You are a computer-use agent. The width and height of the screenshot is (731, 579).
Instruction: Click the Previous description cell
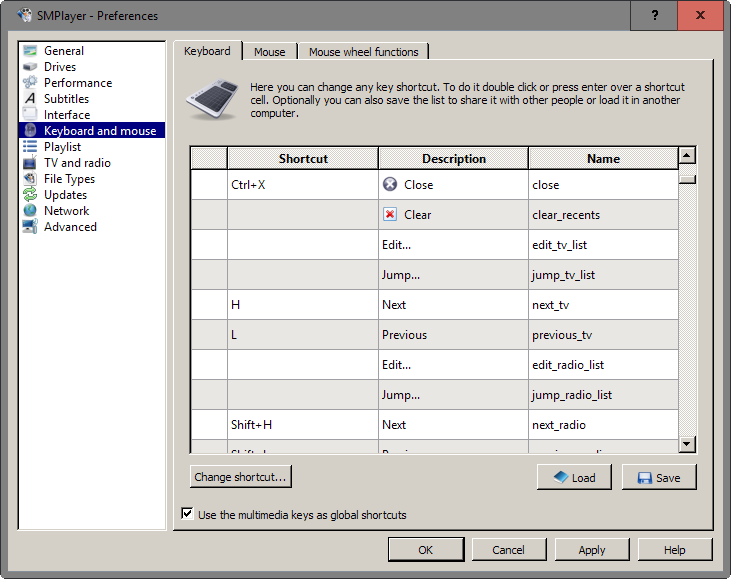pyautogui.click(x=453, y=334)
